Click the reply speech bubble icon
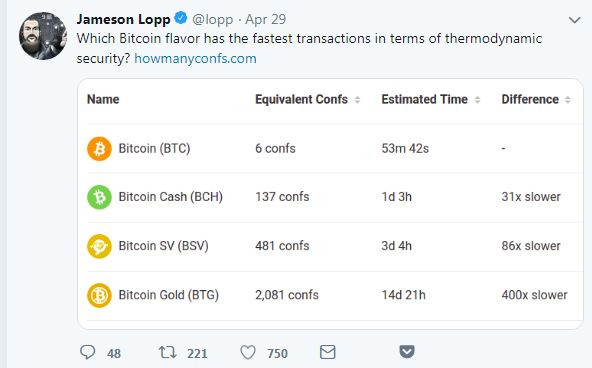Image resolution: width=592 pixels, height=368 pixels. pyautogui.click(x=88, y=352)
